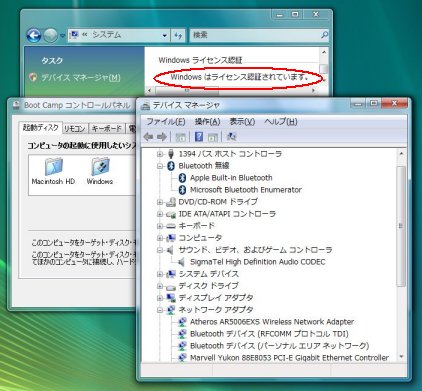The image size is (422, 391).
Task: Expand the システム デバイス node
Action: point(160,274)
